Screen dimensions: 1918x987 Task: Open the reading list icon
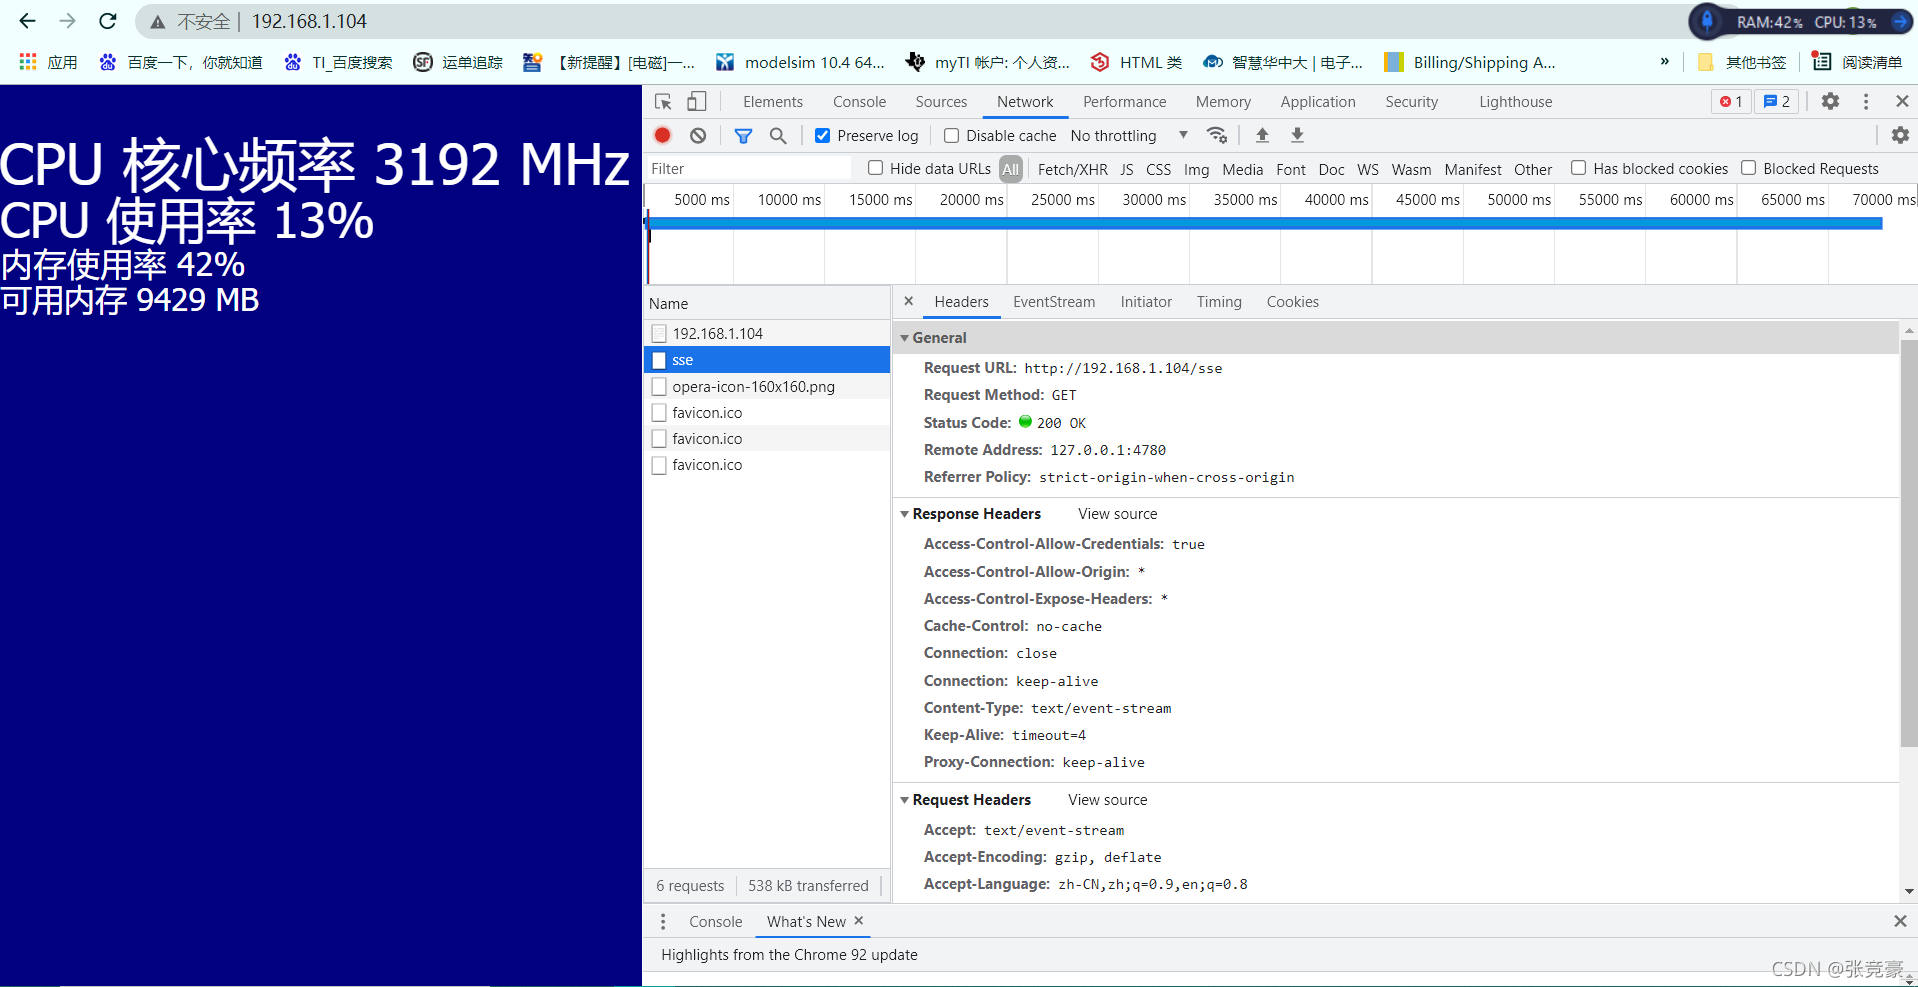1822,62
